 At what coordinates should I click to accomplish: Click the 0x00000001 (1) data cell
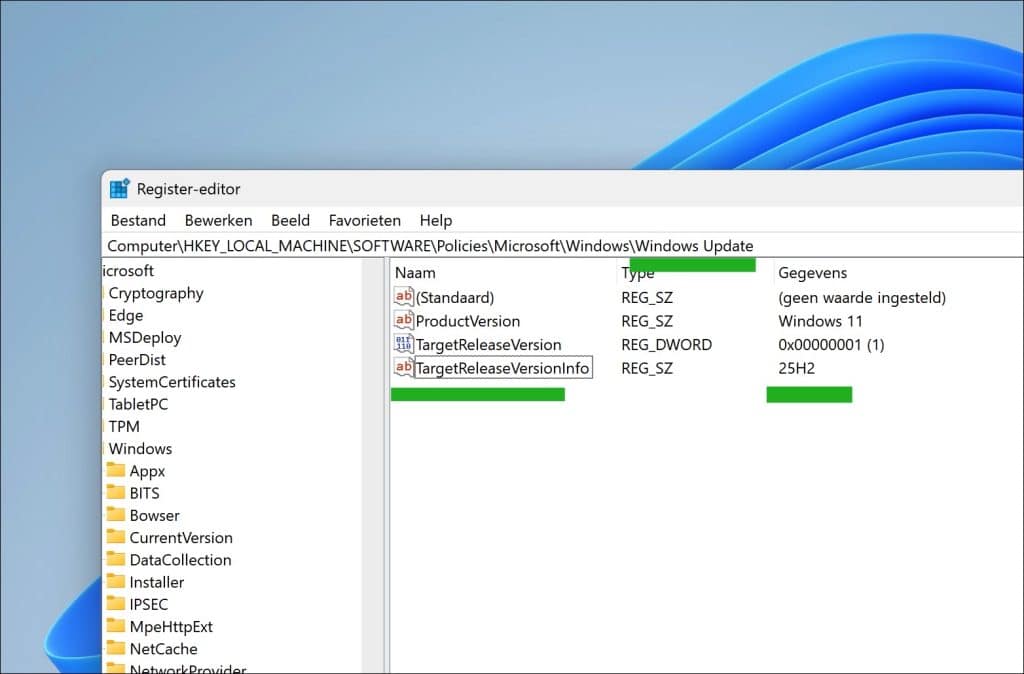point(831,344)
